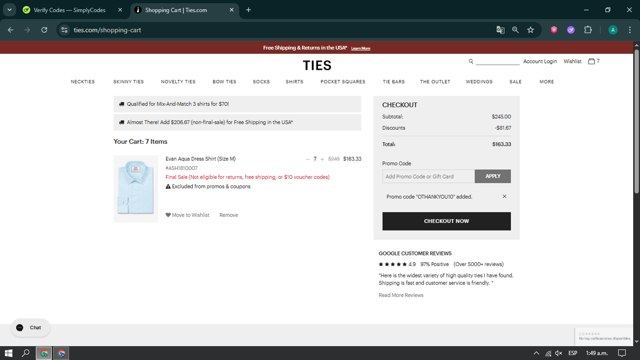Open the Wishlist link

pyautogui.click(x=572, y=61)
